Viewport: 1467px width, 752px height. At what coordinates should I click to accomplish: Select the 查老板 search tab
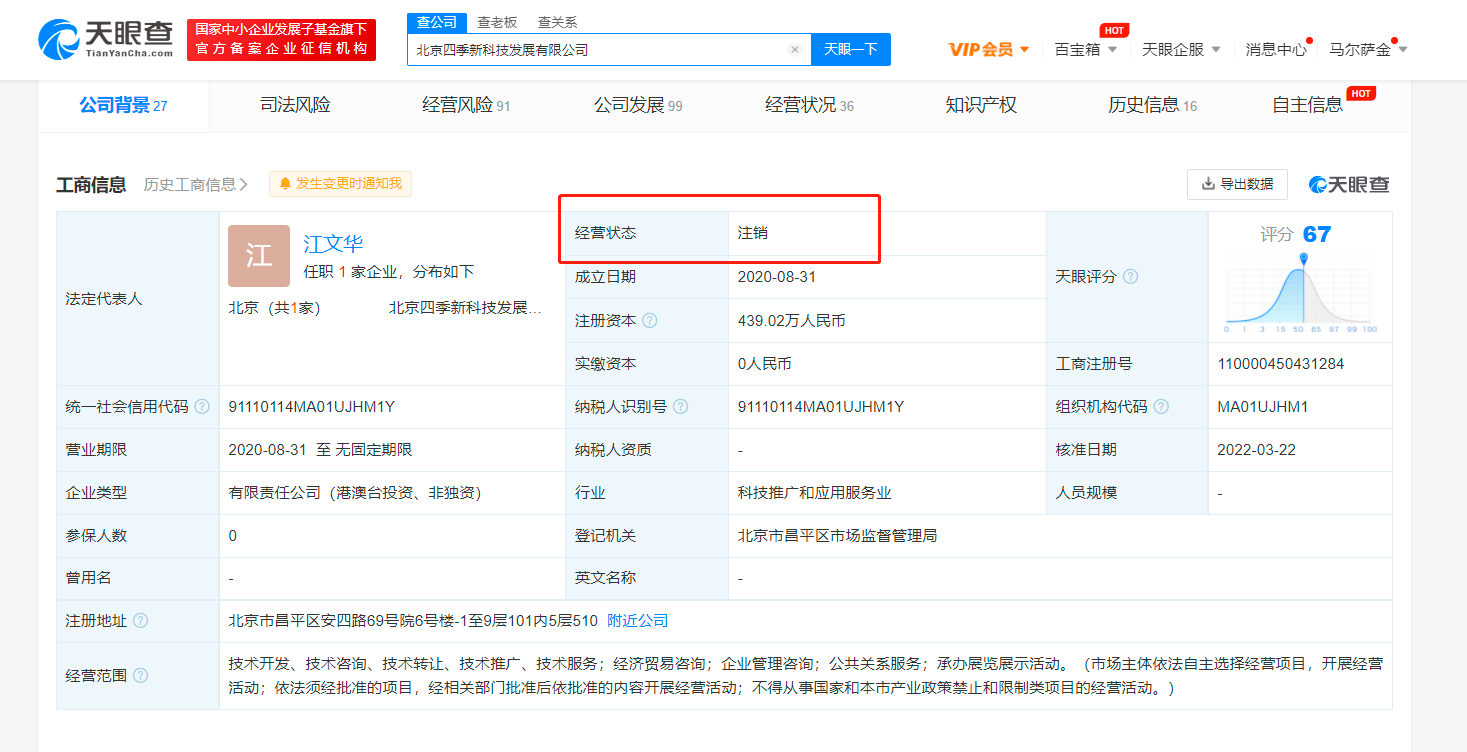497,22
